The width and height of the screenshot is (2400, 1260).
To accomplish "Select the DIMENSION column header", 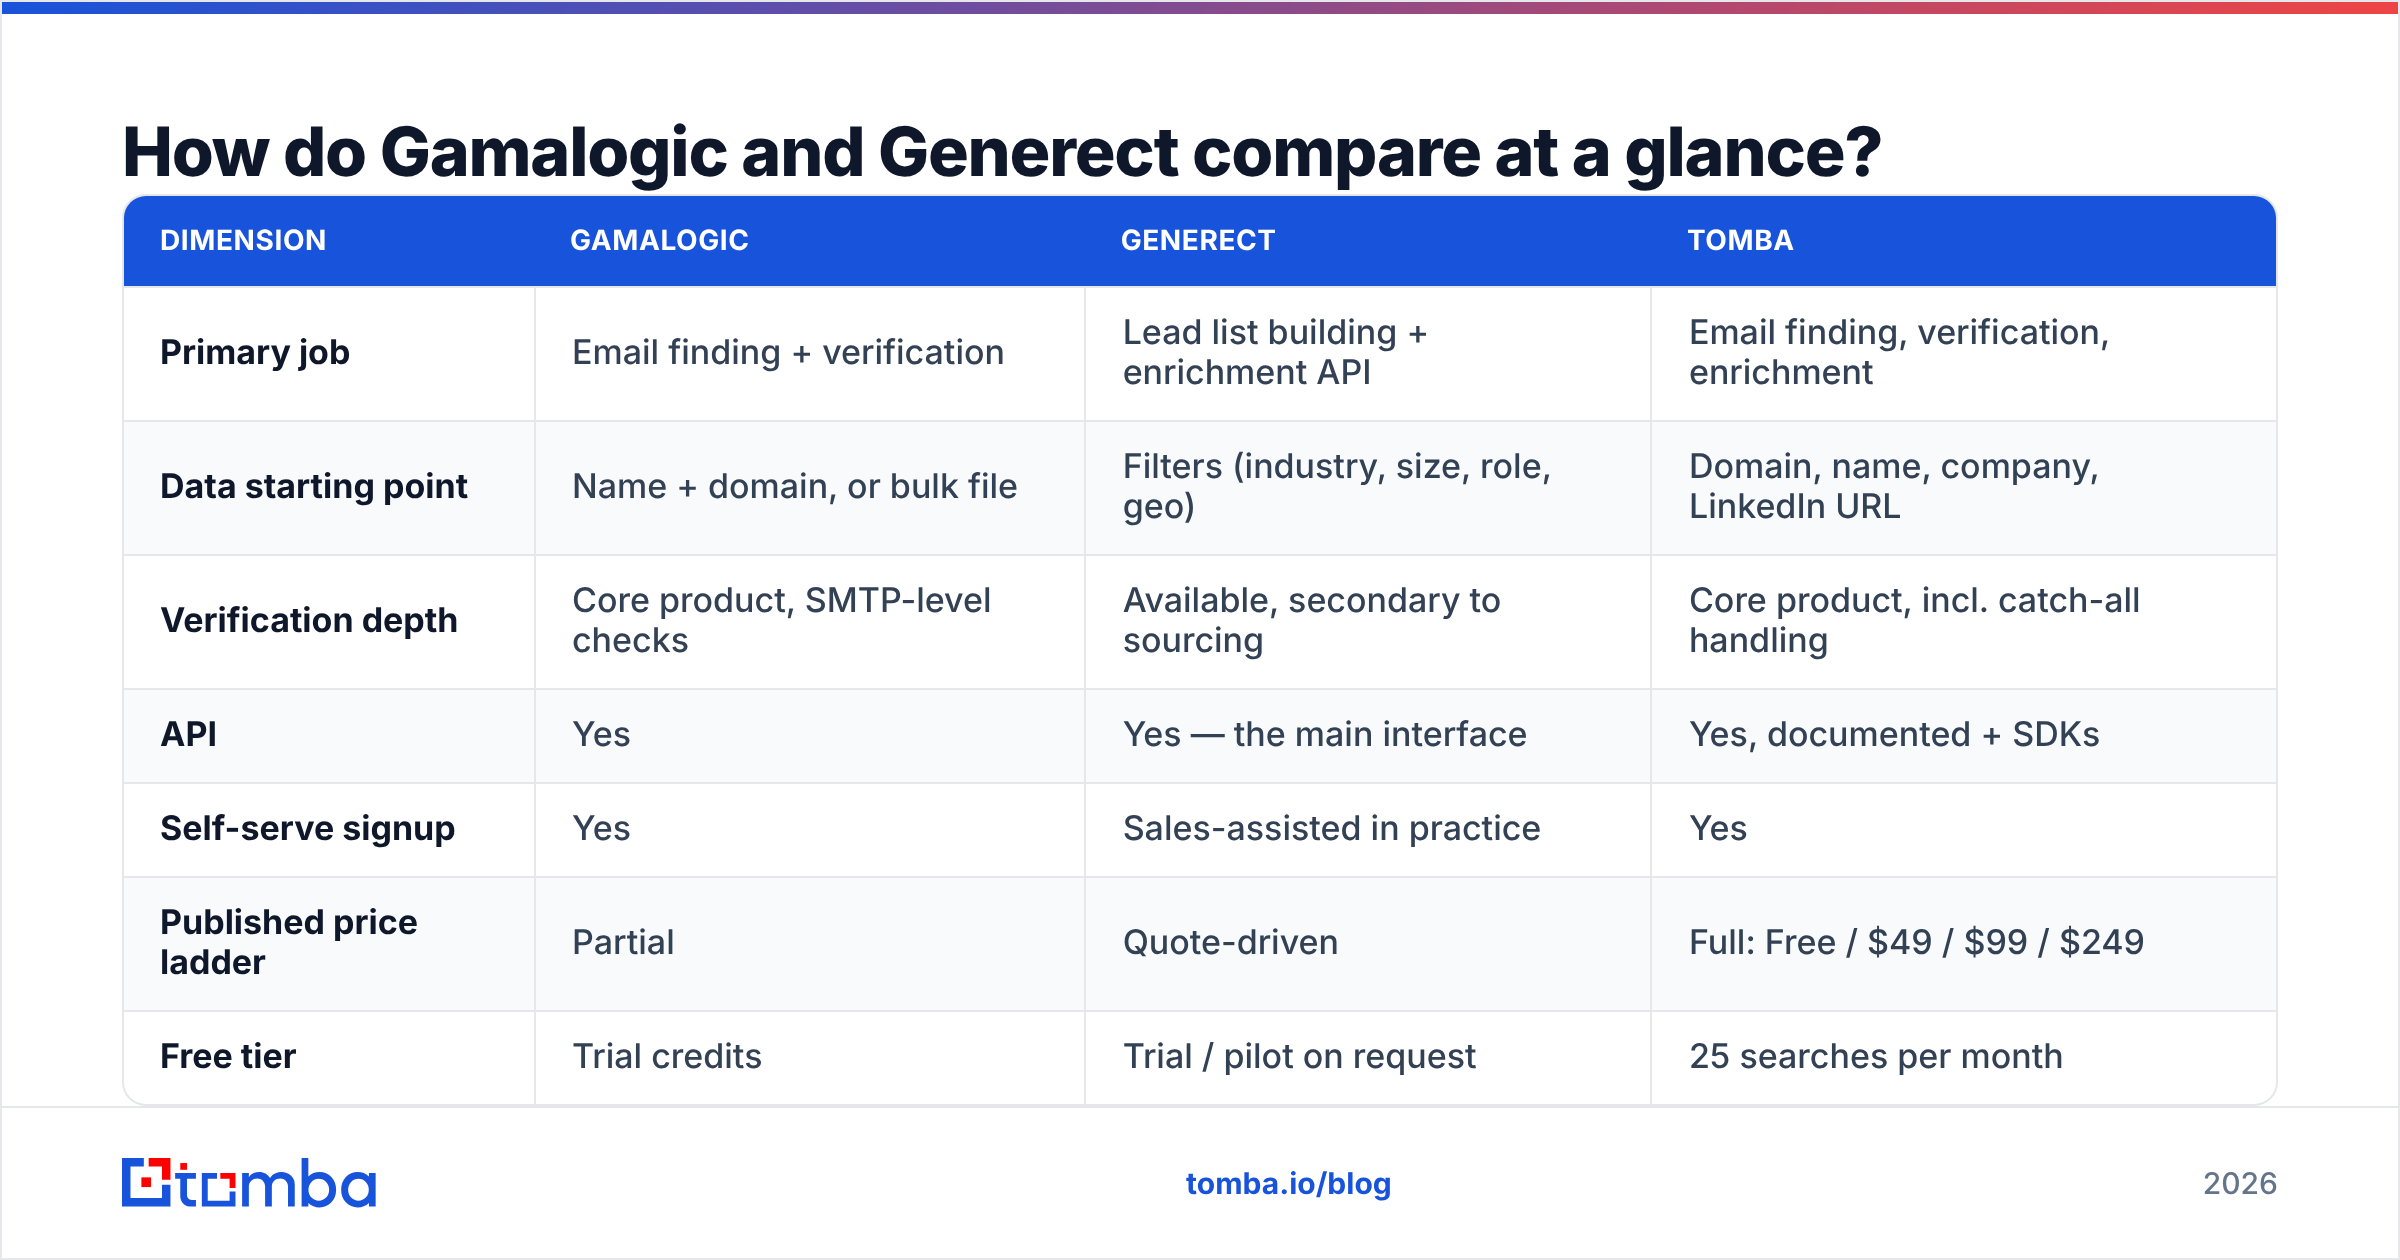I will (243, 240).
